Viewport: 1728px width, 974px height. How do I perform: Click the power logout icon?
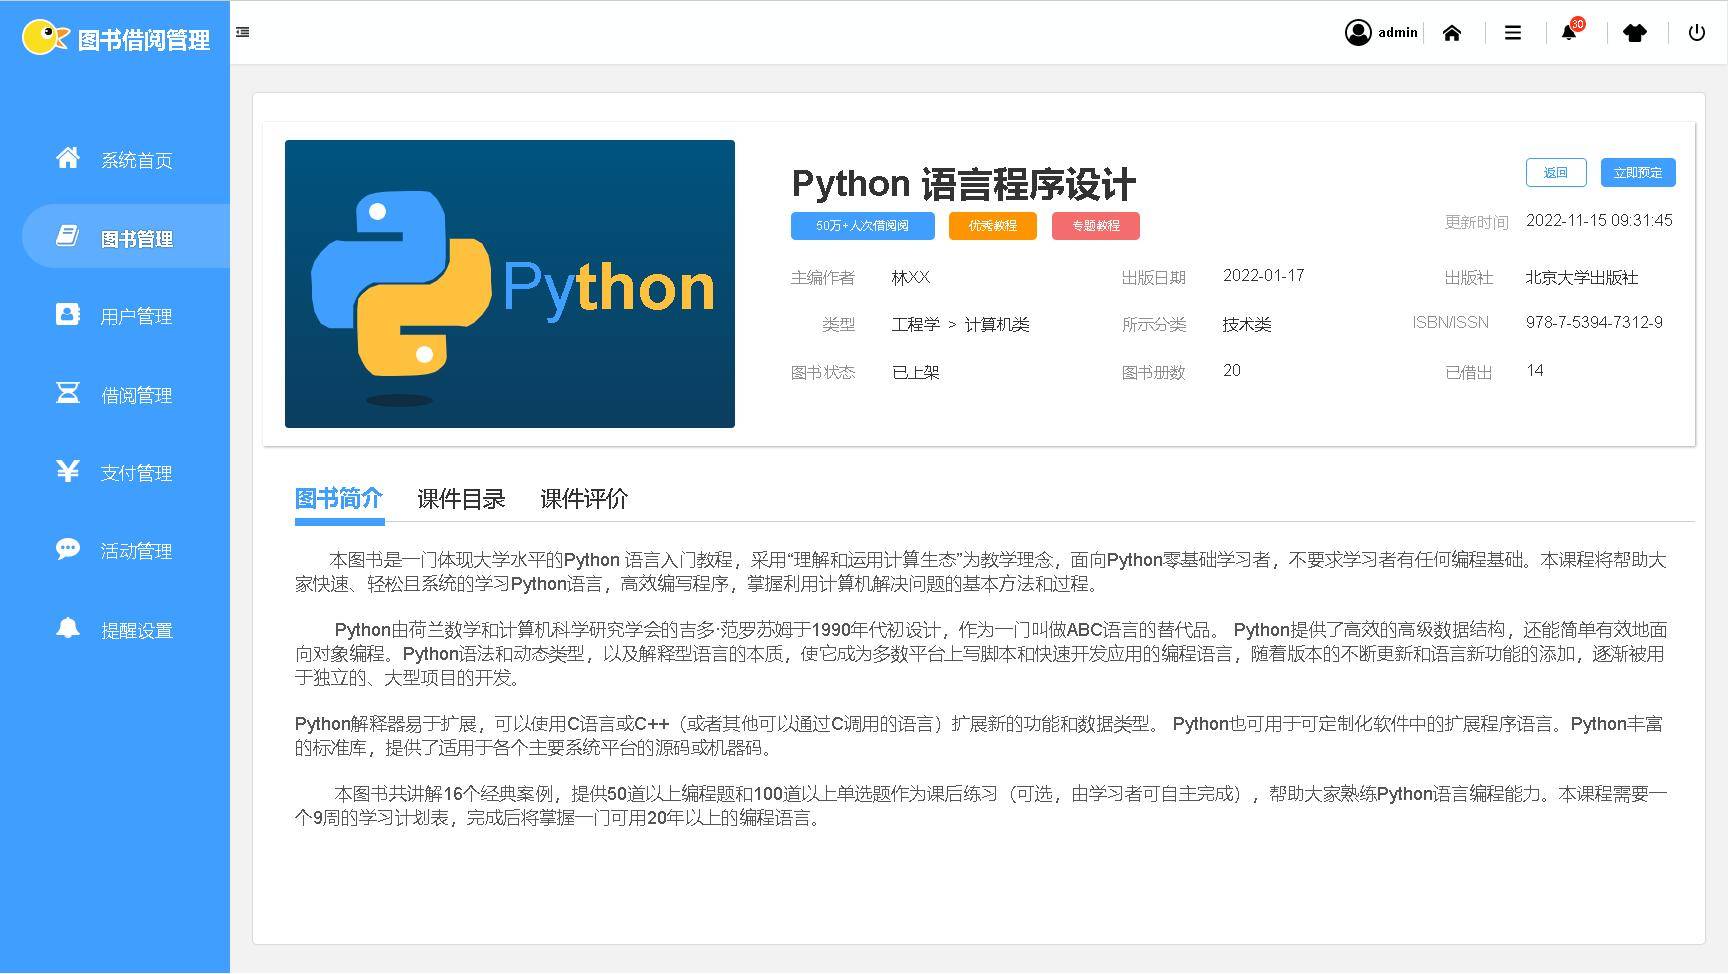[1697, 33]
